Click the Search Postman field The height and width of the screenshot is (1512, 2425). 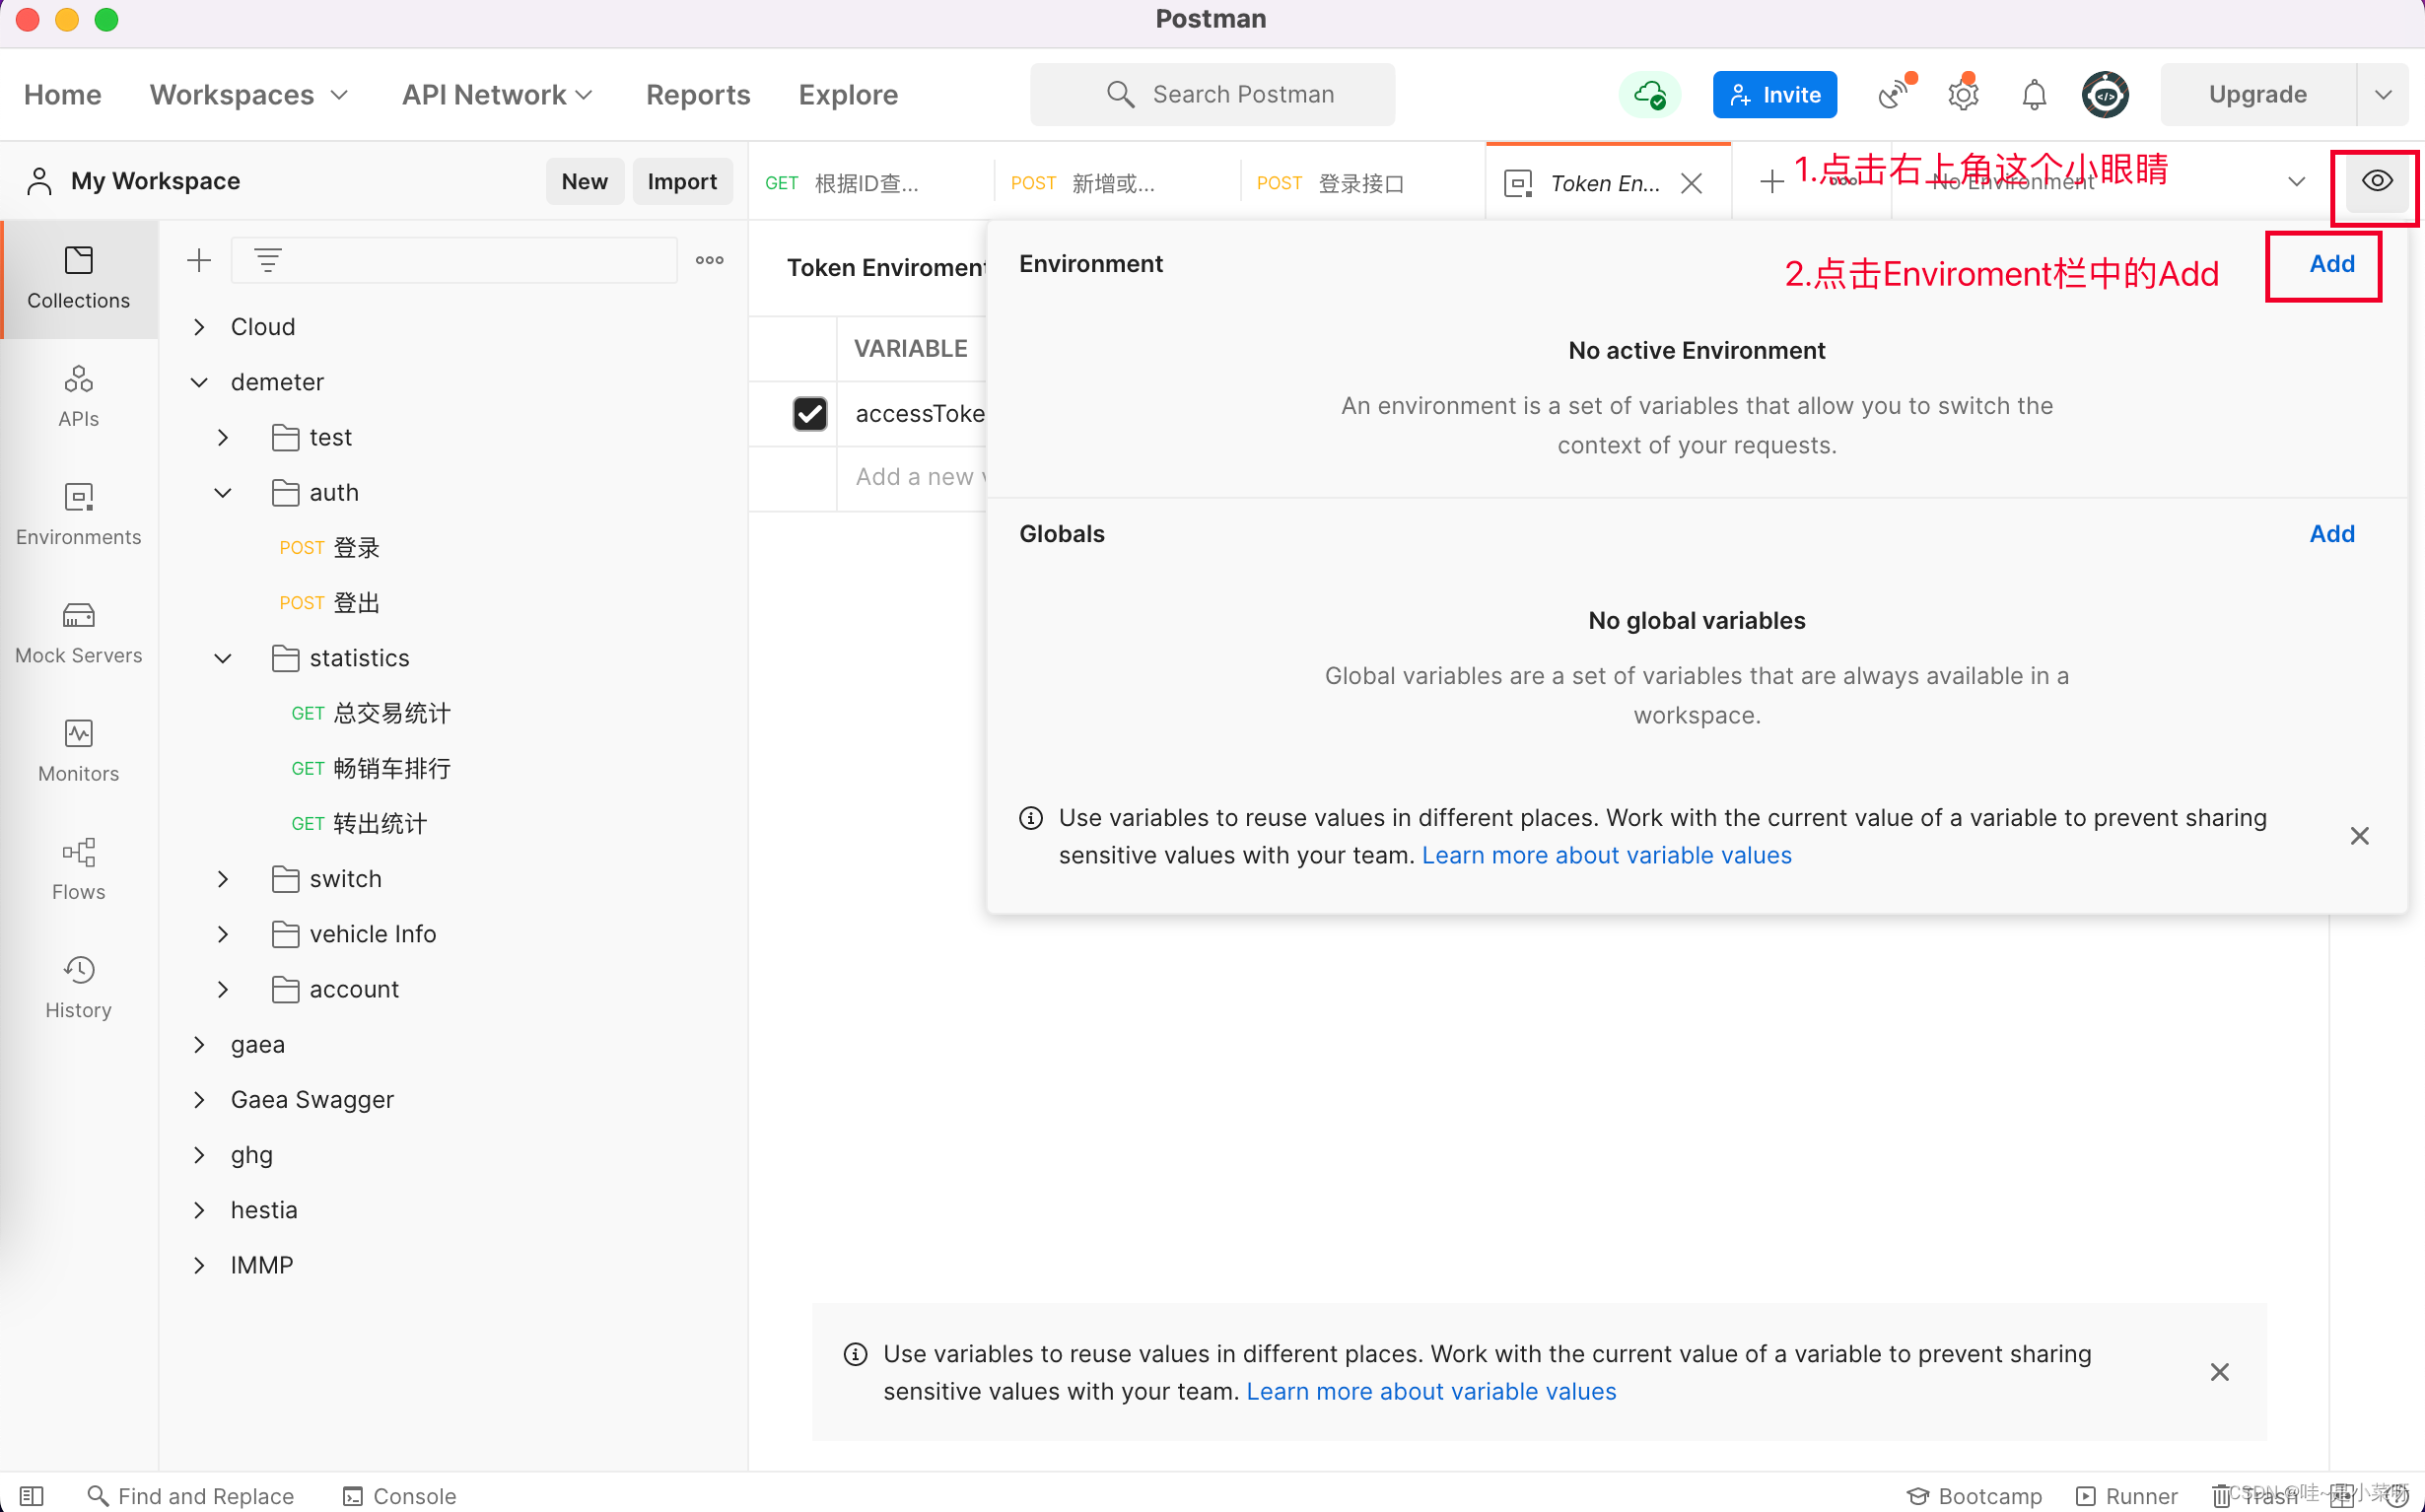tap(1212, 95)
